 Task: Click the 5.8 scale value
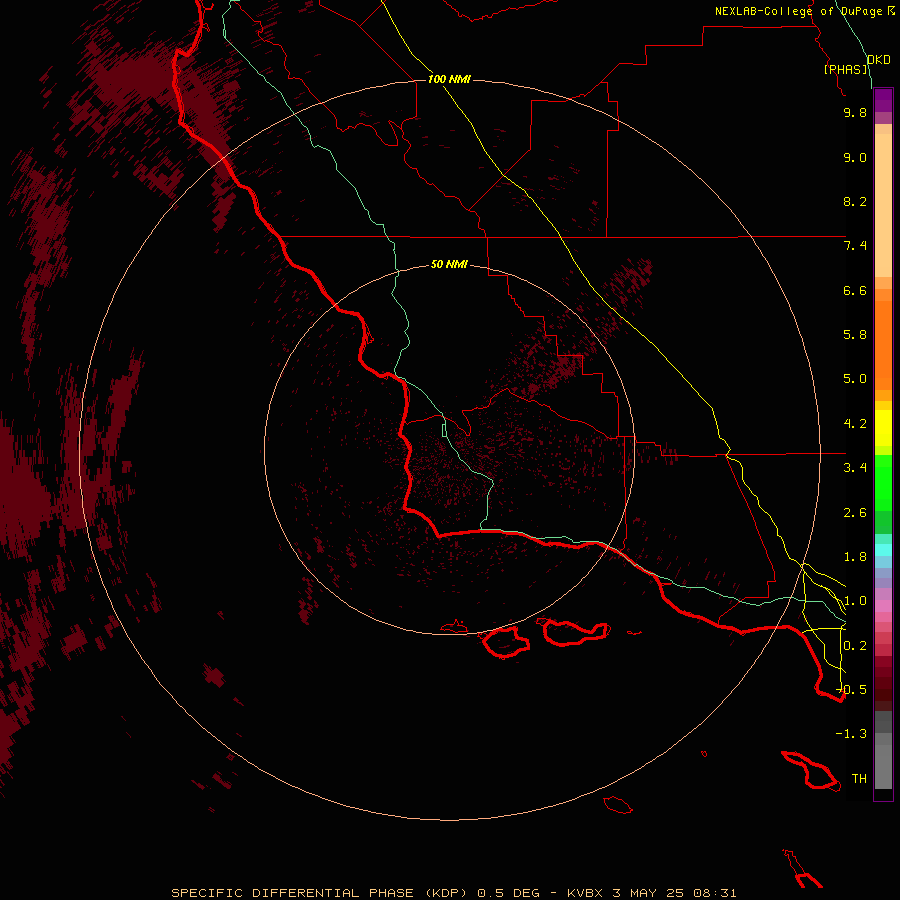(855, 335)
